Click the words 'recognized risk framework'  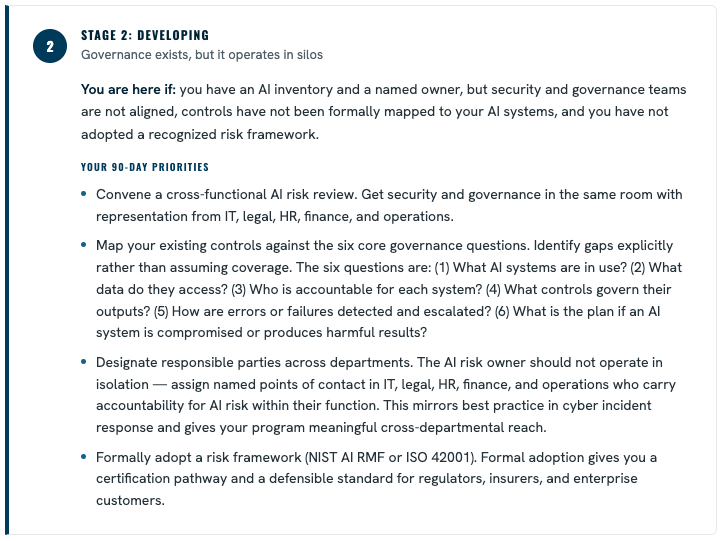point(233,134)
